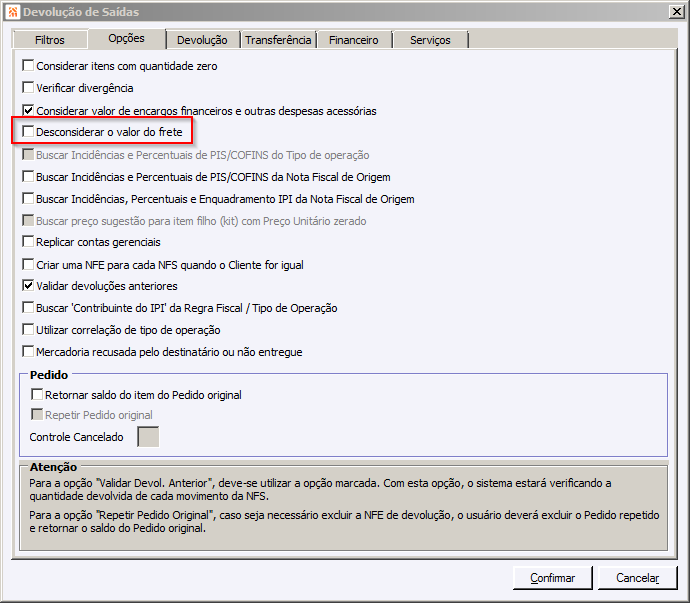Click the Atenção group heading
This screenshot has width=690, height=603.
53,467
